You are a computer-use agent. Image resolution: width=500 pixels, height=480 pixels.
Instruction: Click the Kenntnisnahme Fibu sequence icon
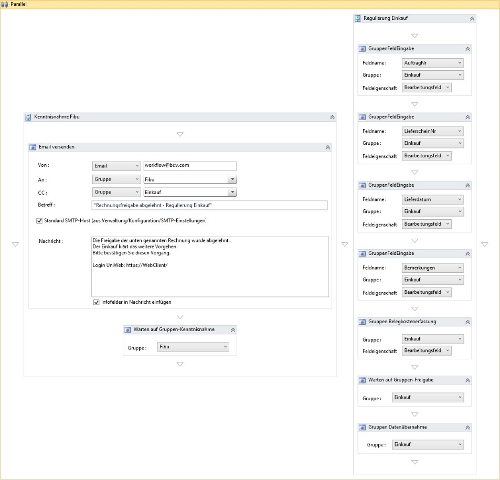[x=28, y=117]
